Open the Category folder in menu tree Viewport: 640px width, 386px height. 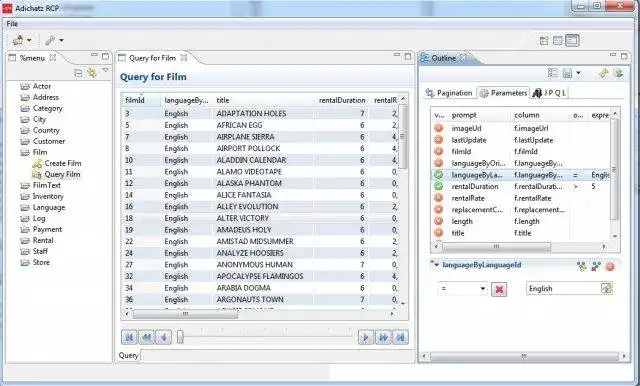47,108
